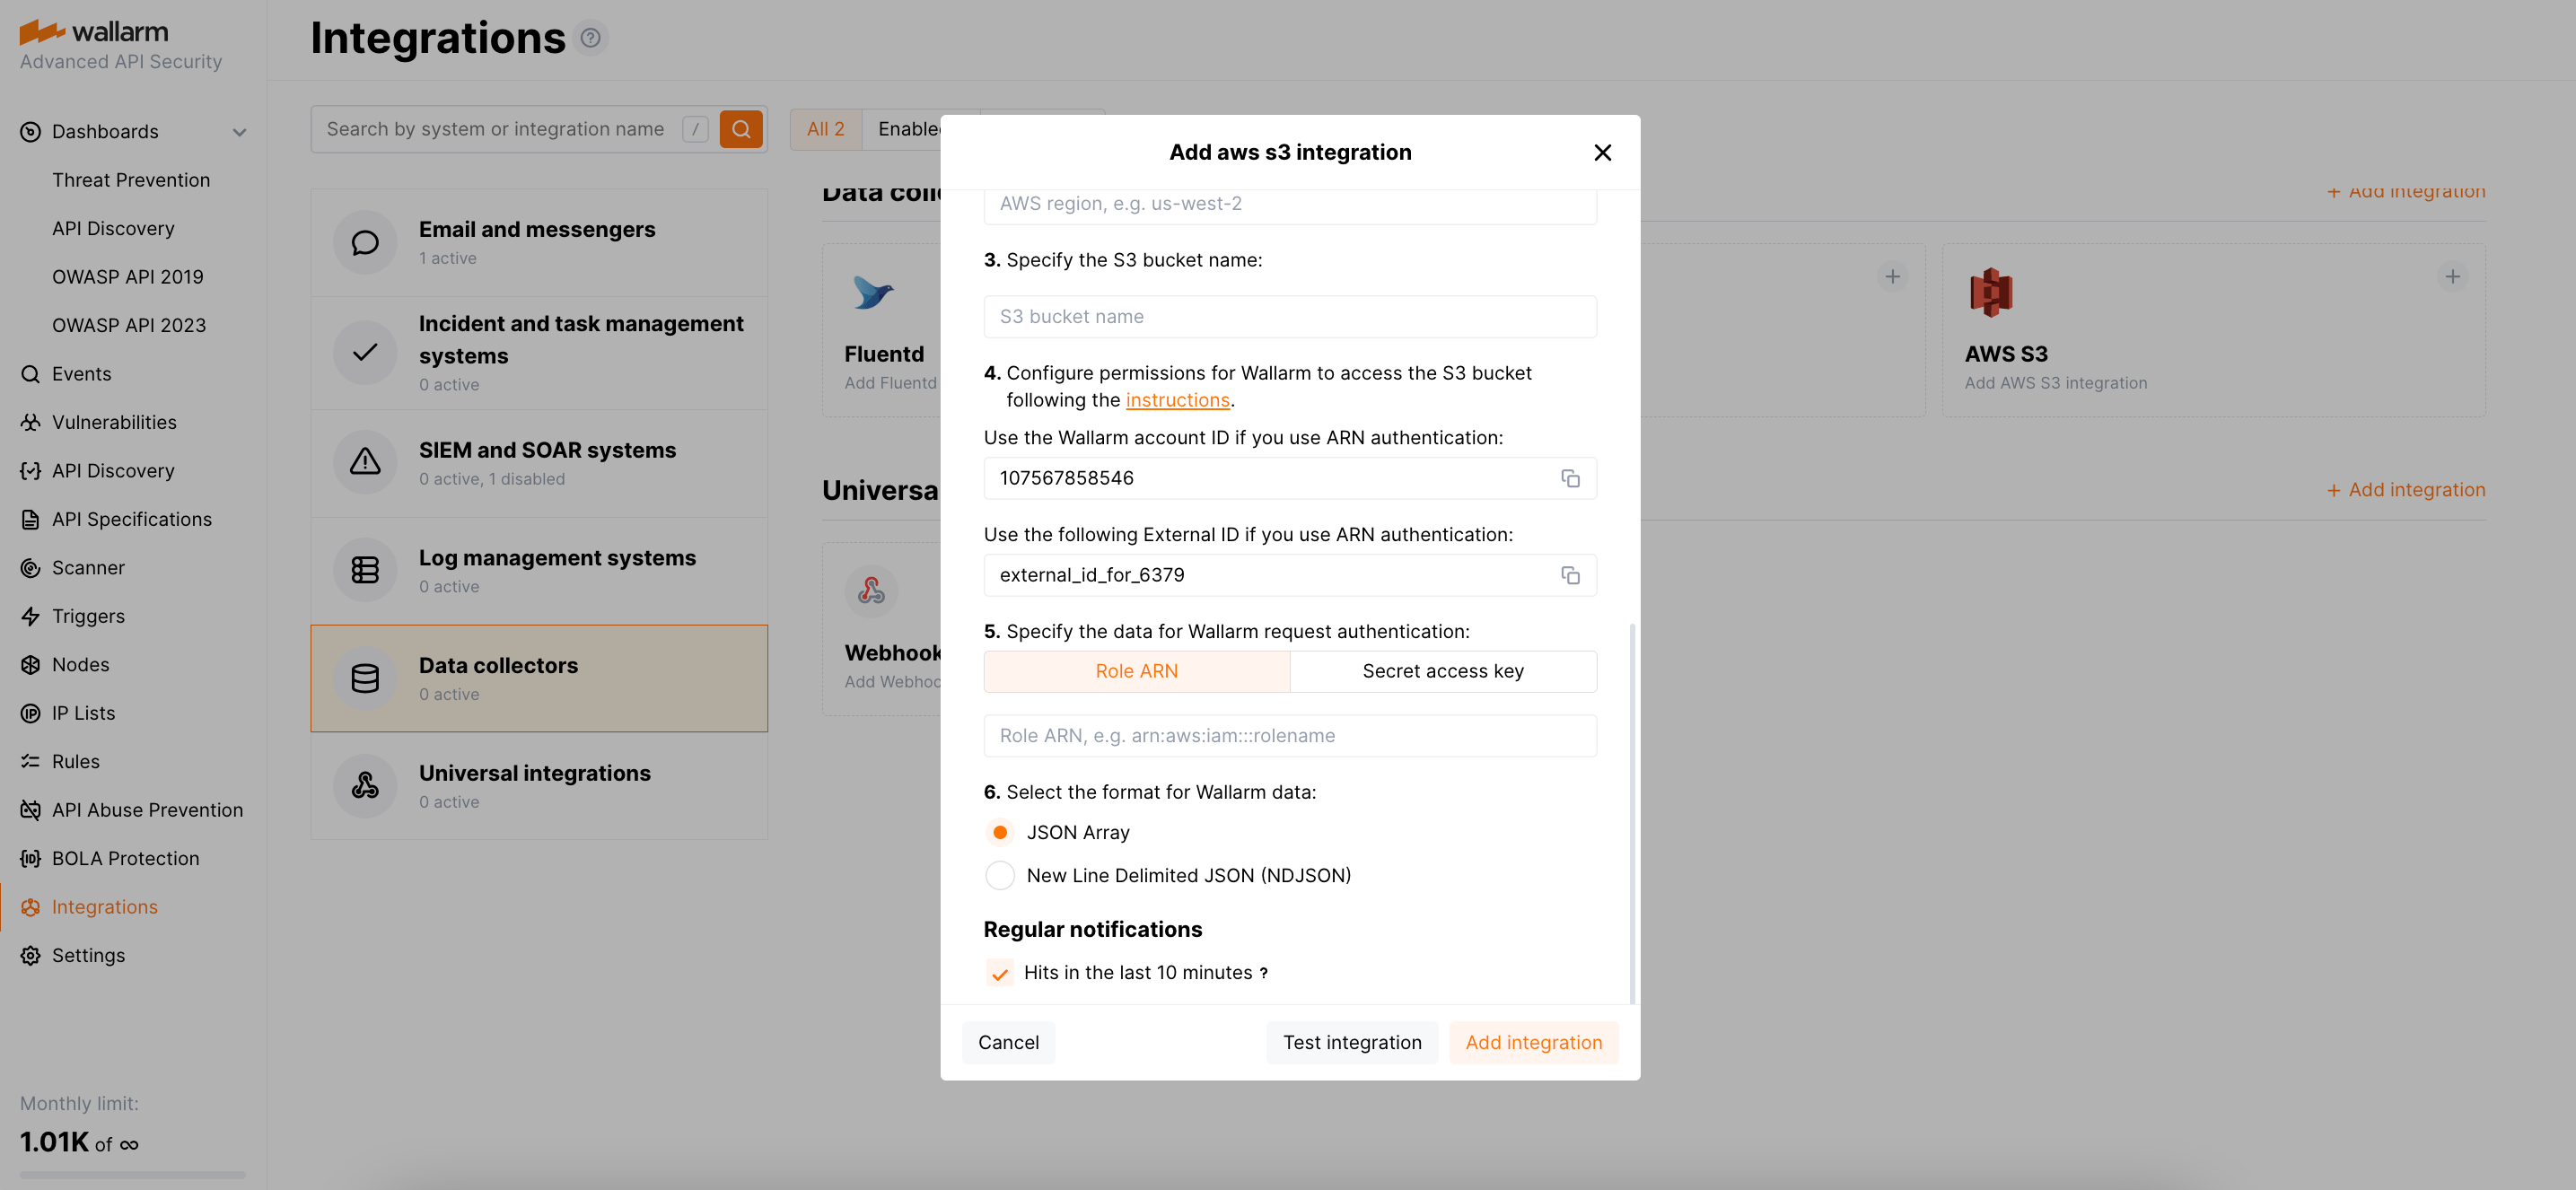Select Role ARN authentication option
This screenshot has height=1190, width=2576.
1136,671
